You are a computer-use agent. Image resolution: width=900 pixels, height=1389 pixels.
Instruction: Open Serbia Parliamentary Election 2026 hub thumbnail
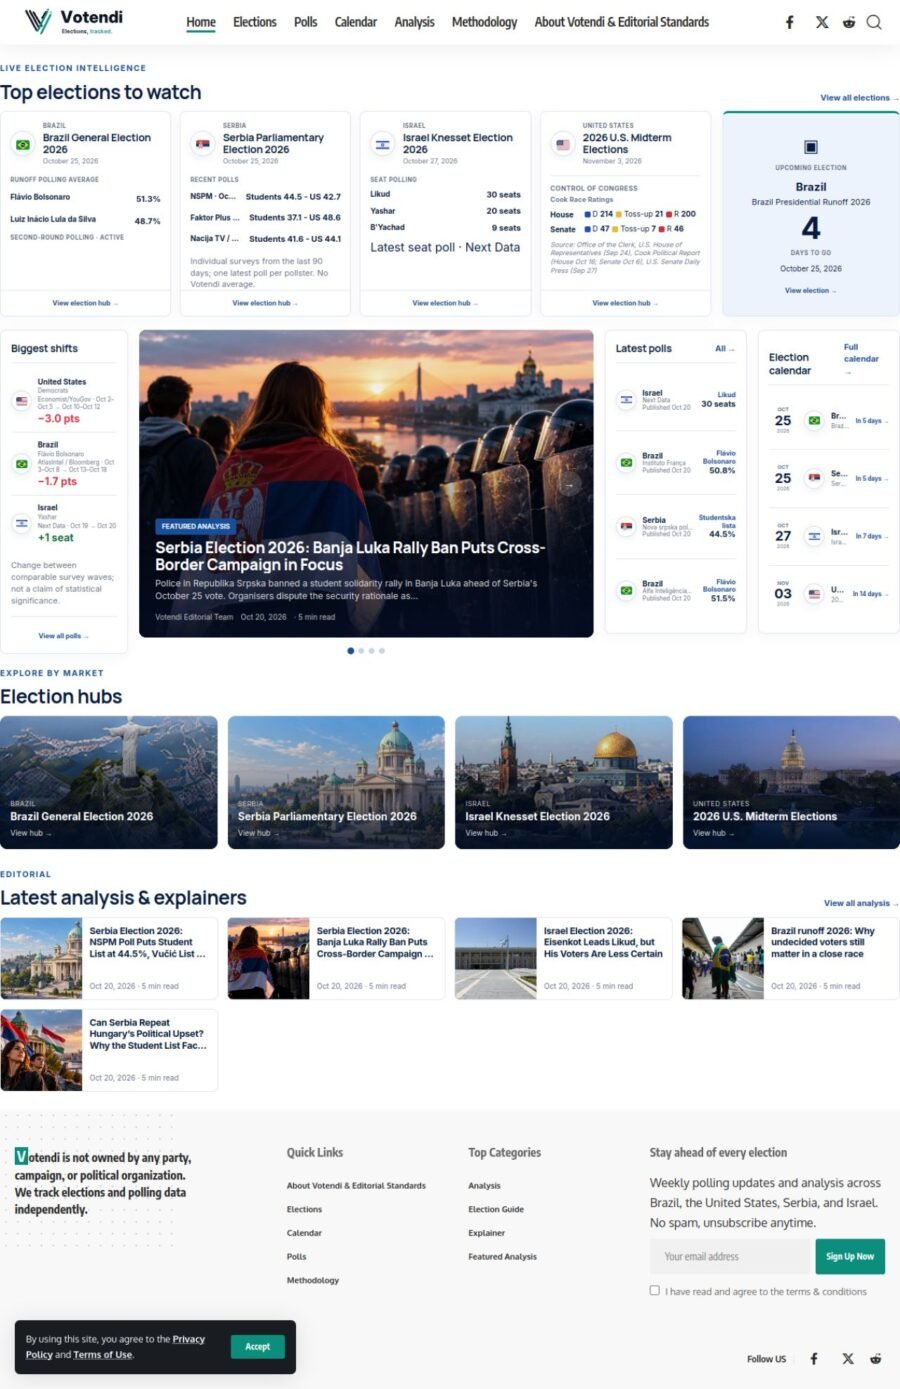(x=336, y=782)
